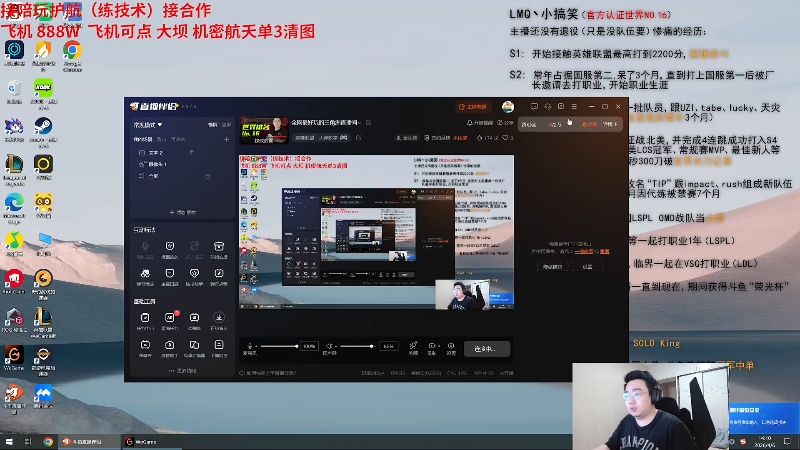Viewport: 800px width, 450px height.
Task: Click the orange flame label in right panel
Action: [589, 124]
